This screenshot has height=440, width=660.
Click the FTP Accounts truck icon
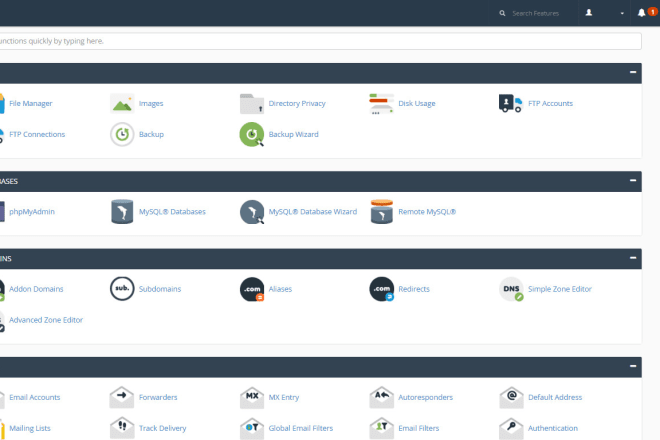(x=511, y=104)
